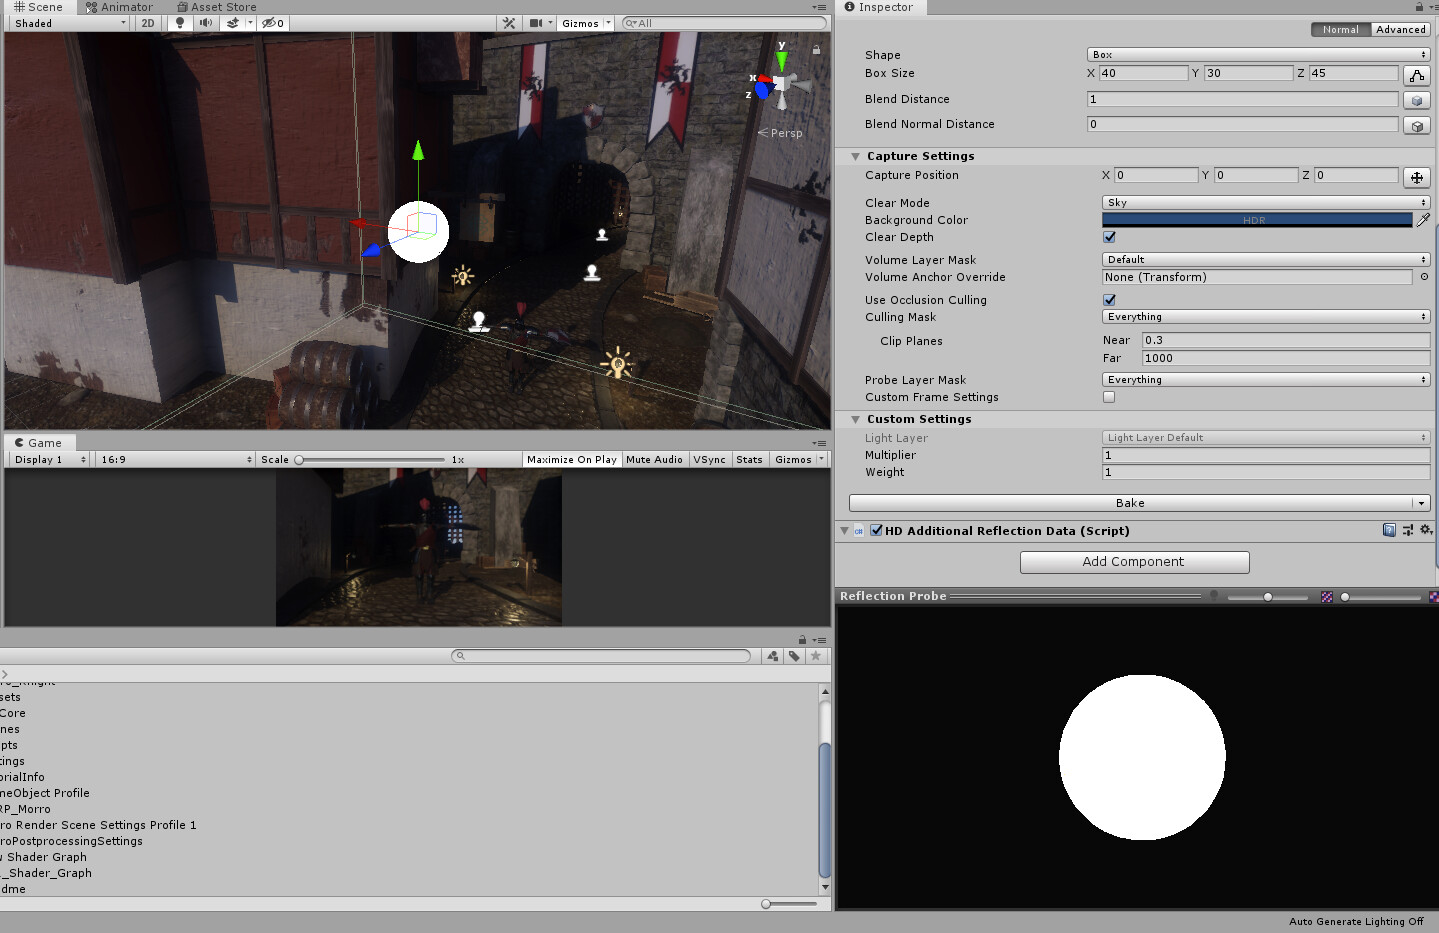This screenshot has width=1439, height=933.
Task: Open the Advanced inspector tab
Action: 1400,29
